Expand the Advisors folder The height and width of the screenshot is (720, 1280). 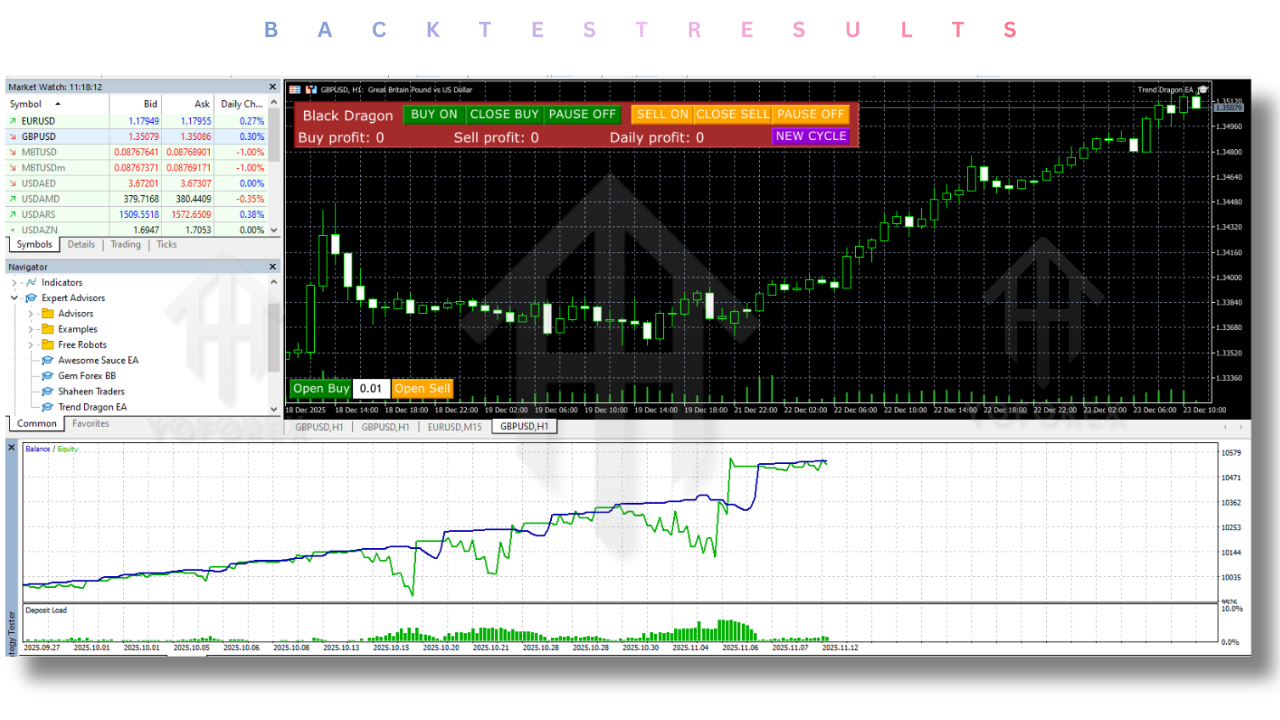coord(30,314)
